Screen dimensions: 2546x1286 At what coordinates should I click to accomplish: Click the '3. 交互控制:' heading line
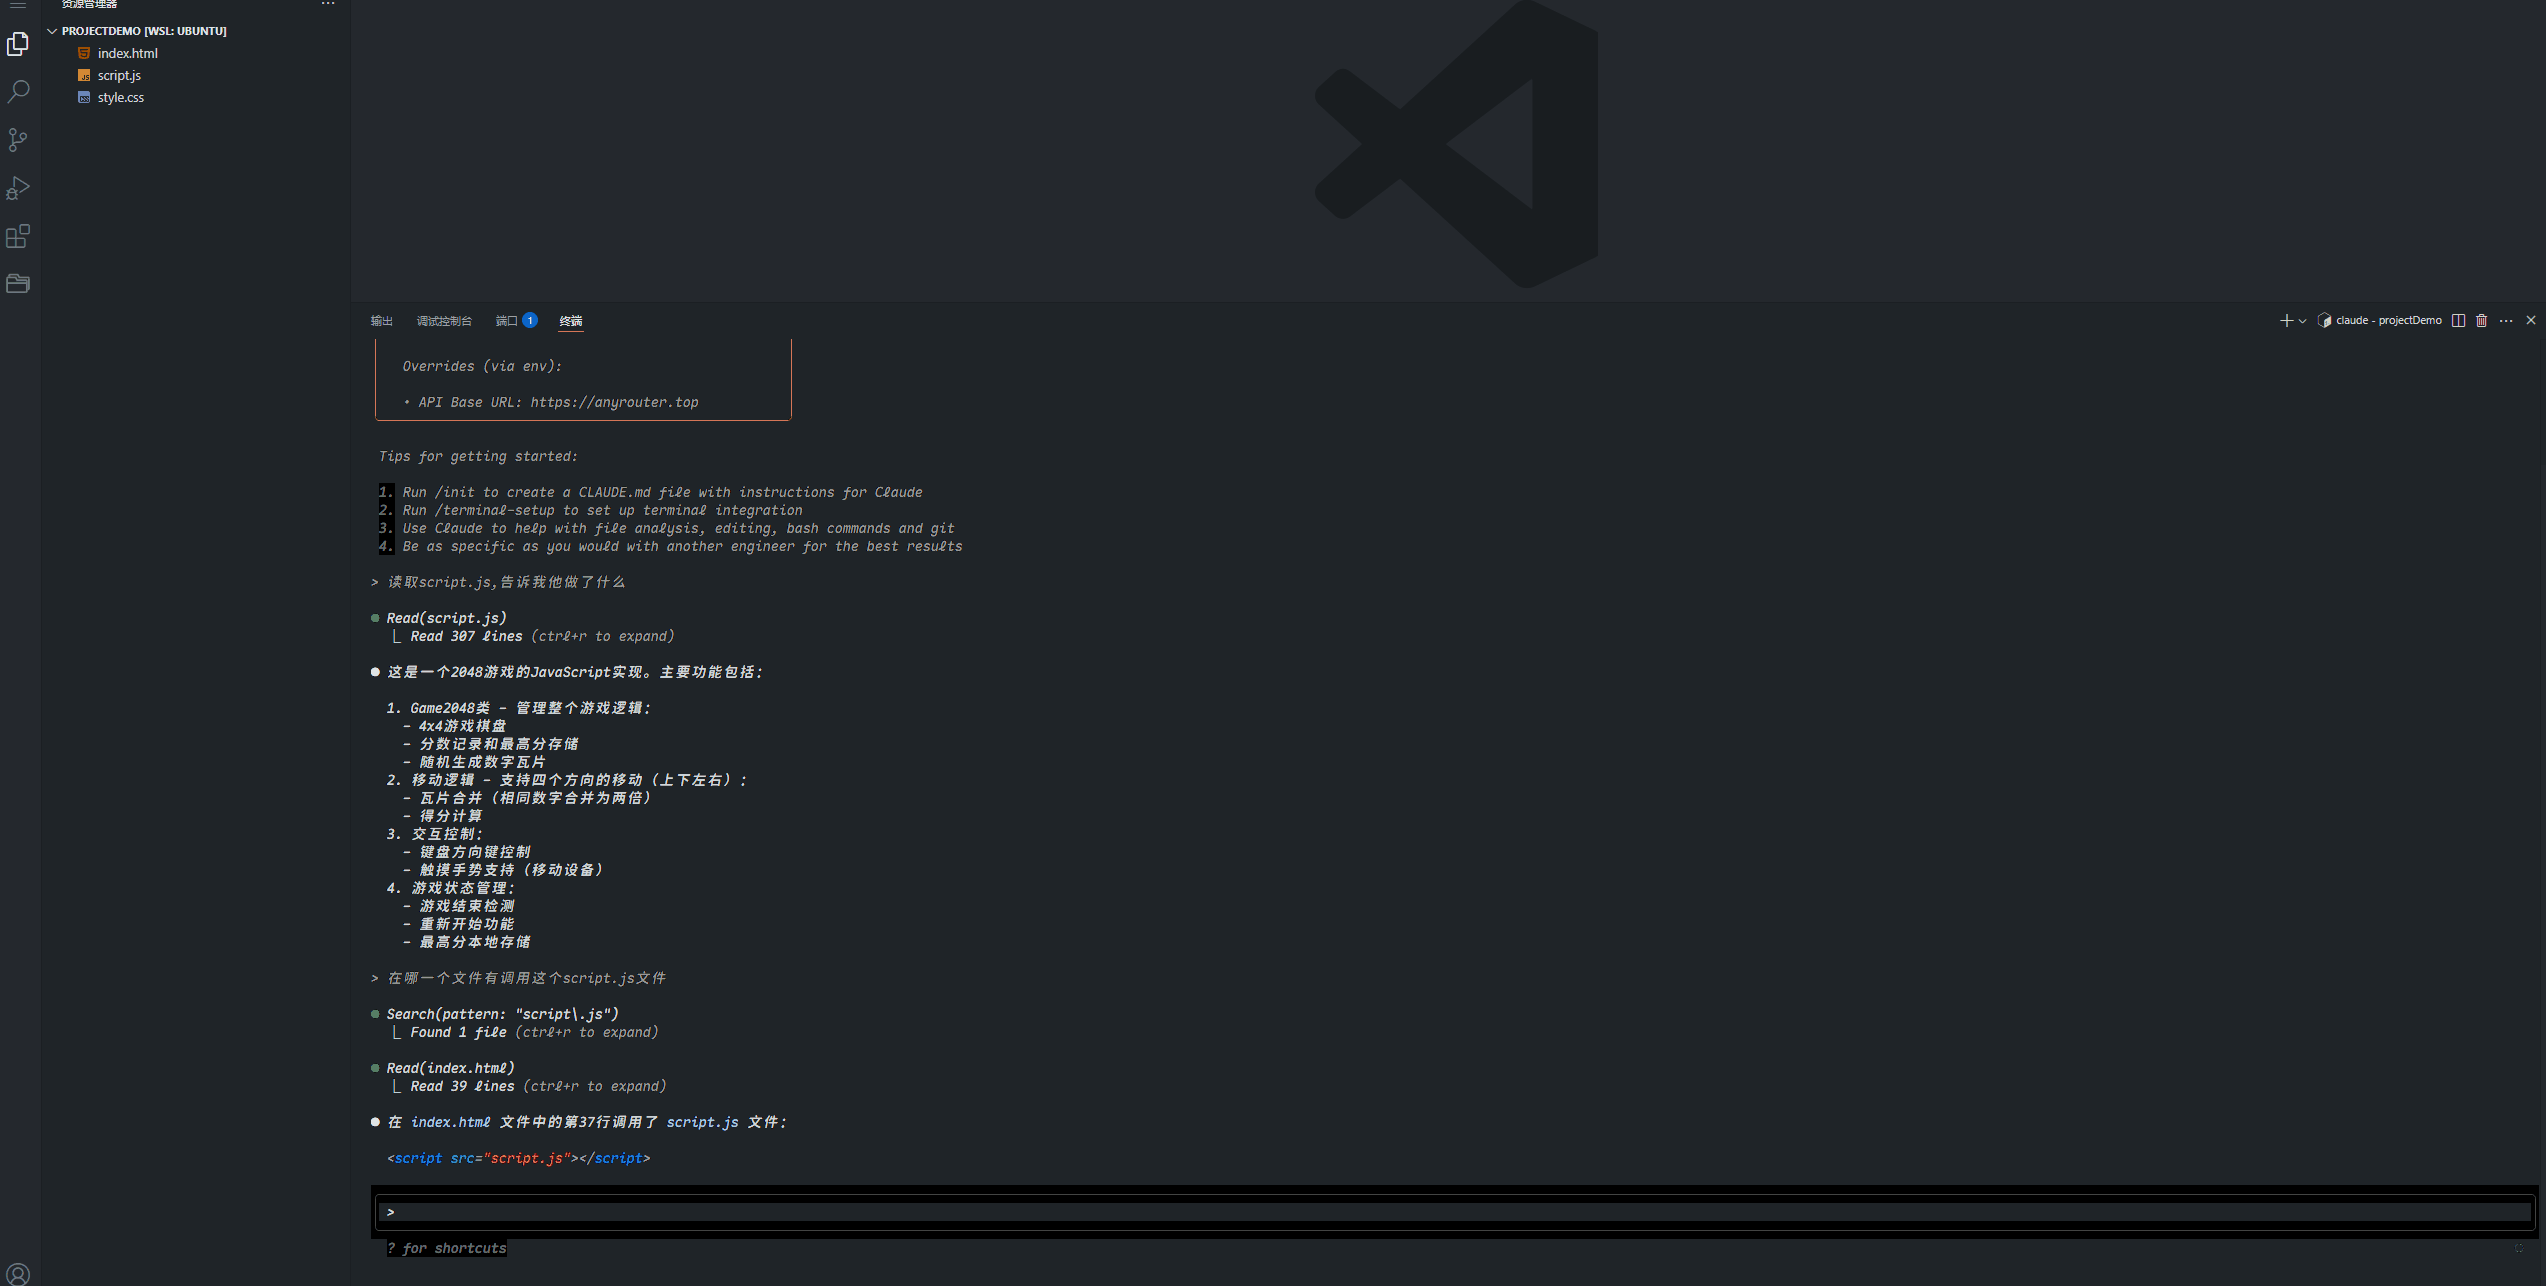tap(434, 834)
